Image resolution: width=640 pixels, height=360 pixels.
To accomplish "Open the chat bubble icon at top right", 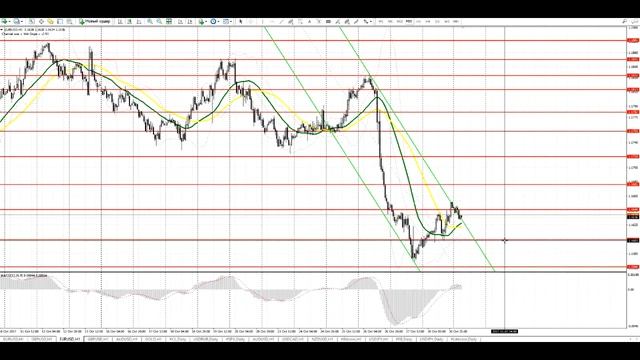I will 634,21.
